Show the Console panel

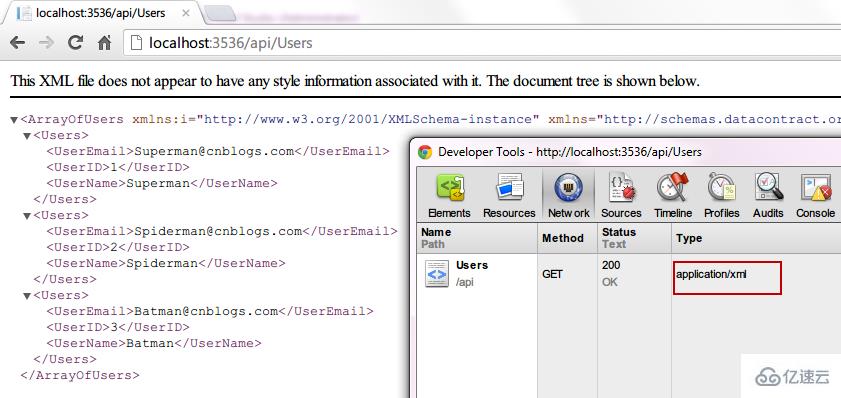coord(815,195)
